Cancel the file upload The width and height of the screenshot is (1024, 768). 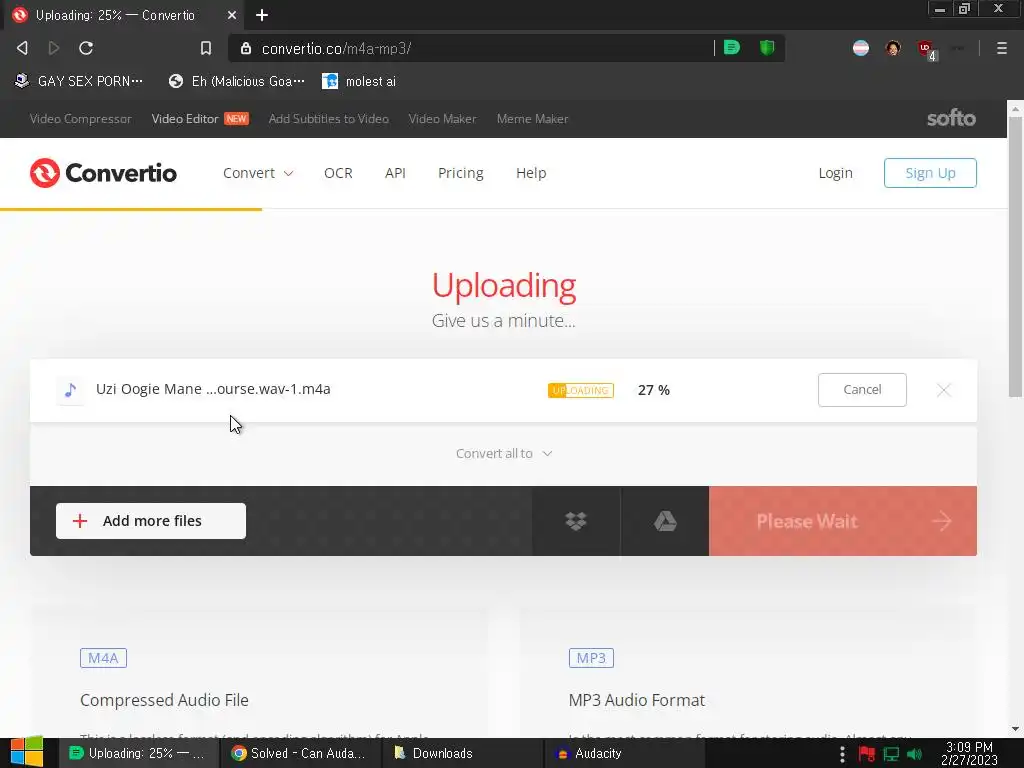coord(862,390)
